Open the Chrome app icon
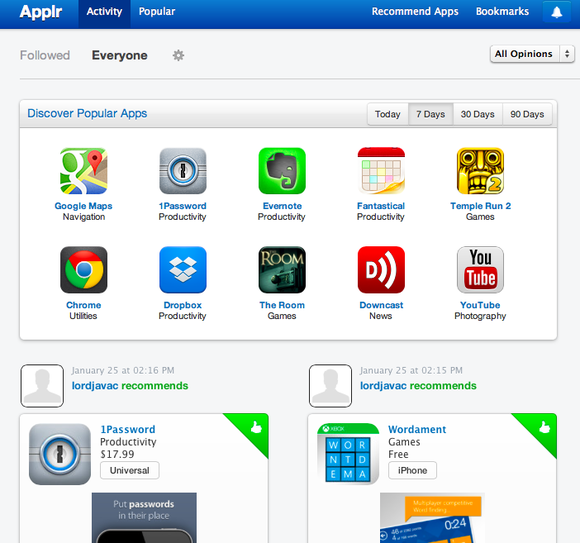 (84, 270)
